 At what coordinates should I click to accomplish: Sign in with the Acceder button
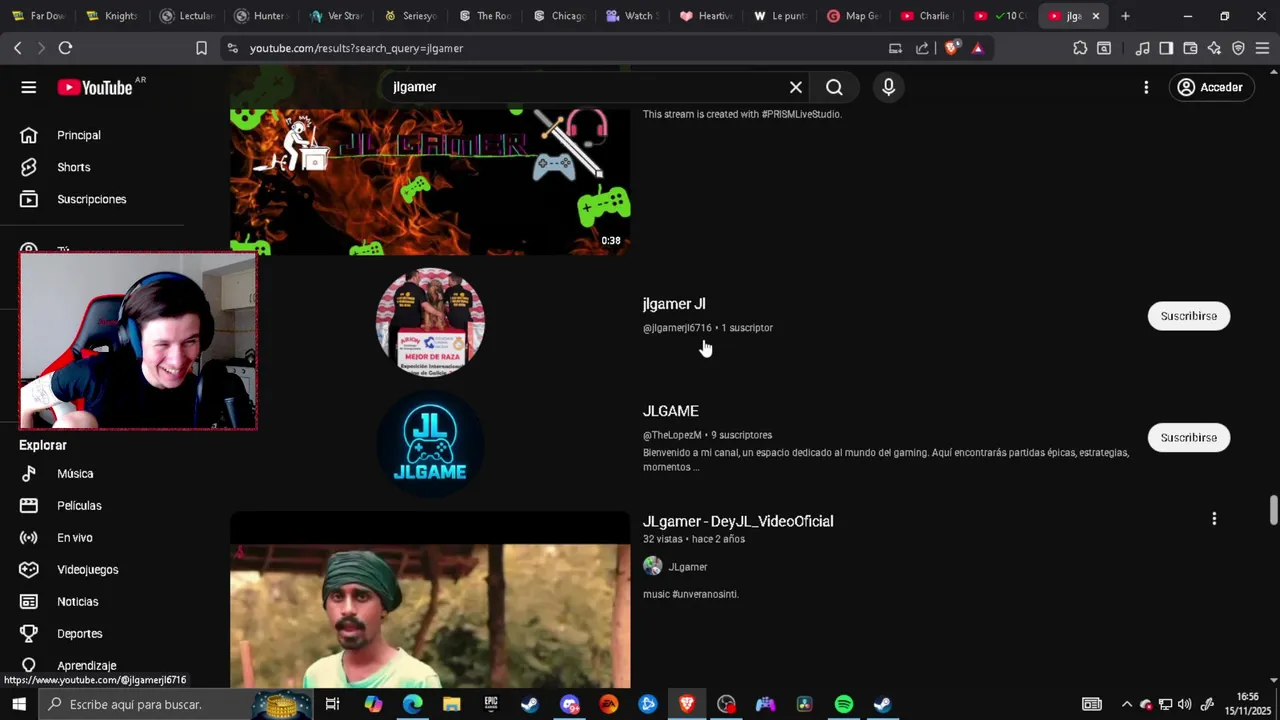(x=1210, y=87)
